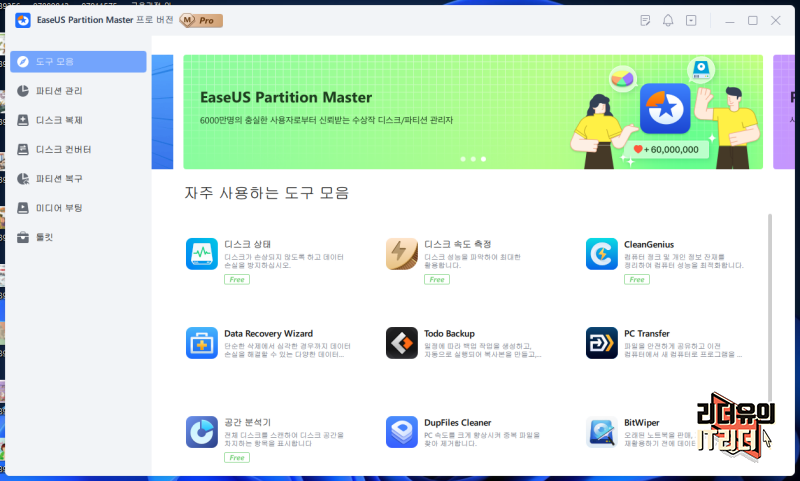Click the recovery icon beside 파티션 복구

tap(23, 179)
